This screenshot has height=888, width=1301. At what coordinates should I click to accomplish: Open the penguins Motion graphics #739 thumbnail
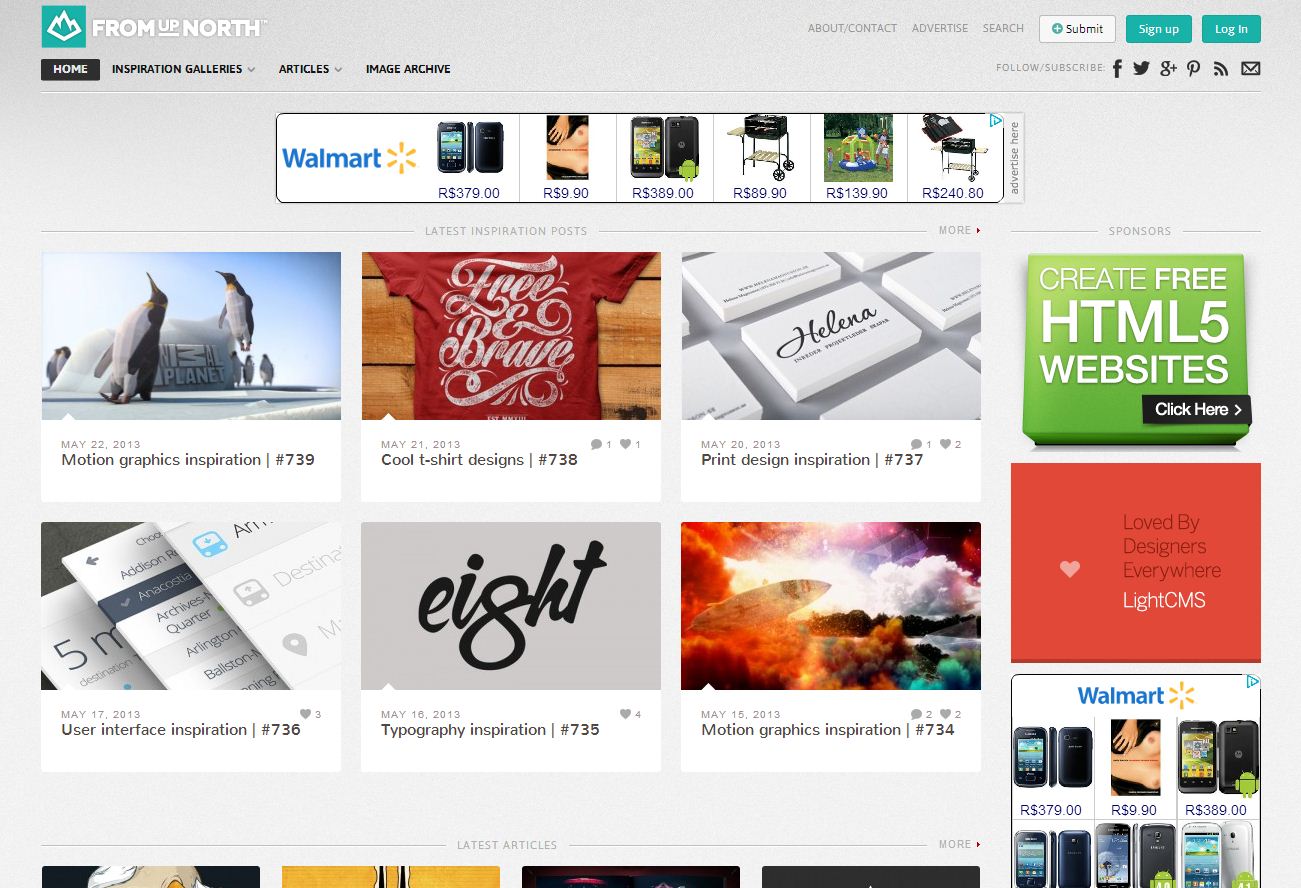[191, 335]
